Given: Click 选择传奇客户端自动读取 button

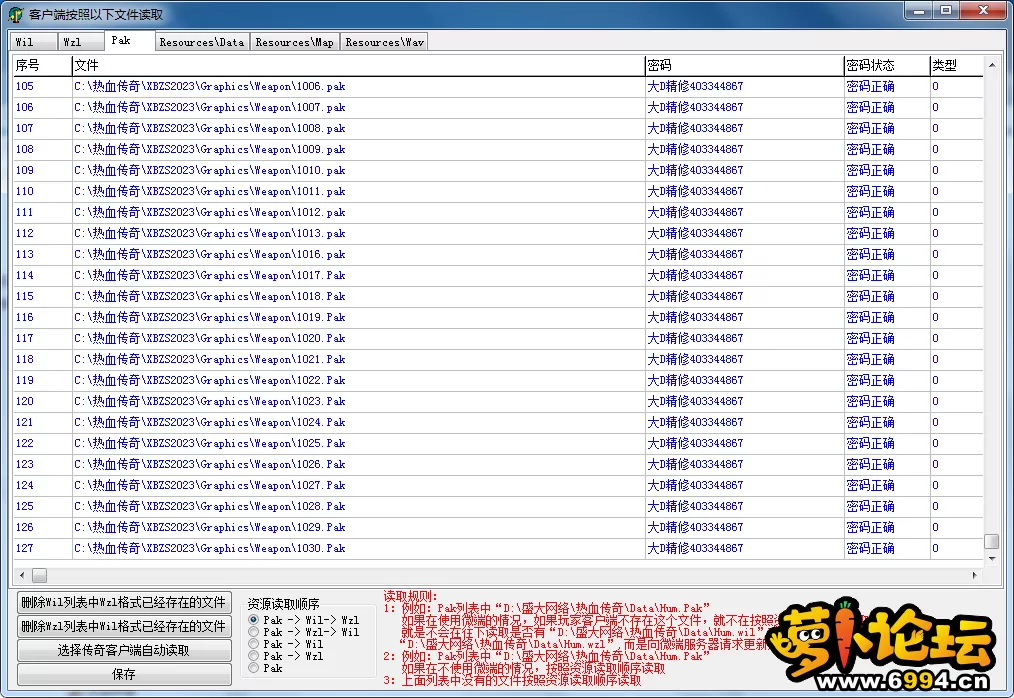Looking at the screenshot, I should (x=124, y=650).
